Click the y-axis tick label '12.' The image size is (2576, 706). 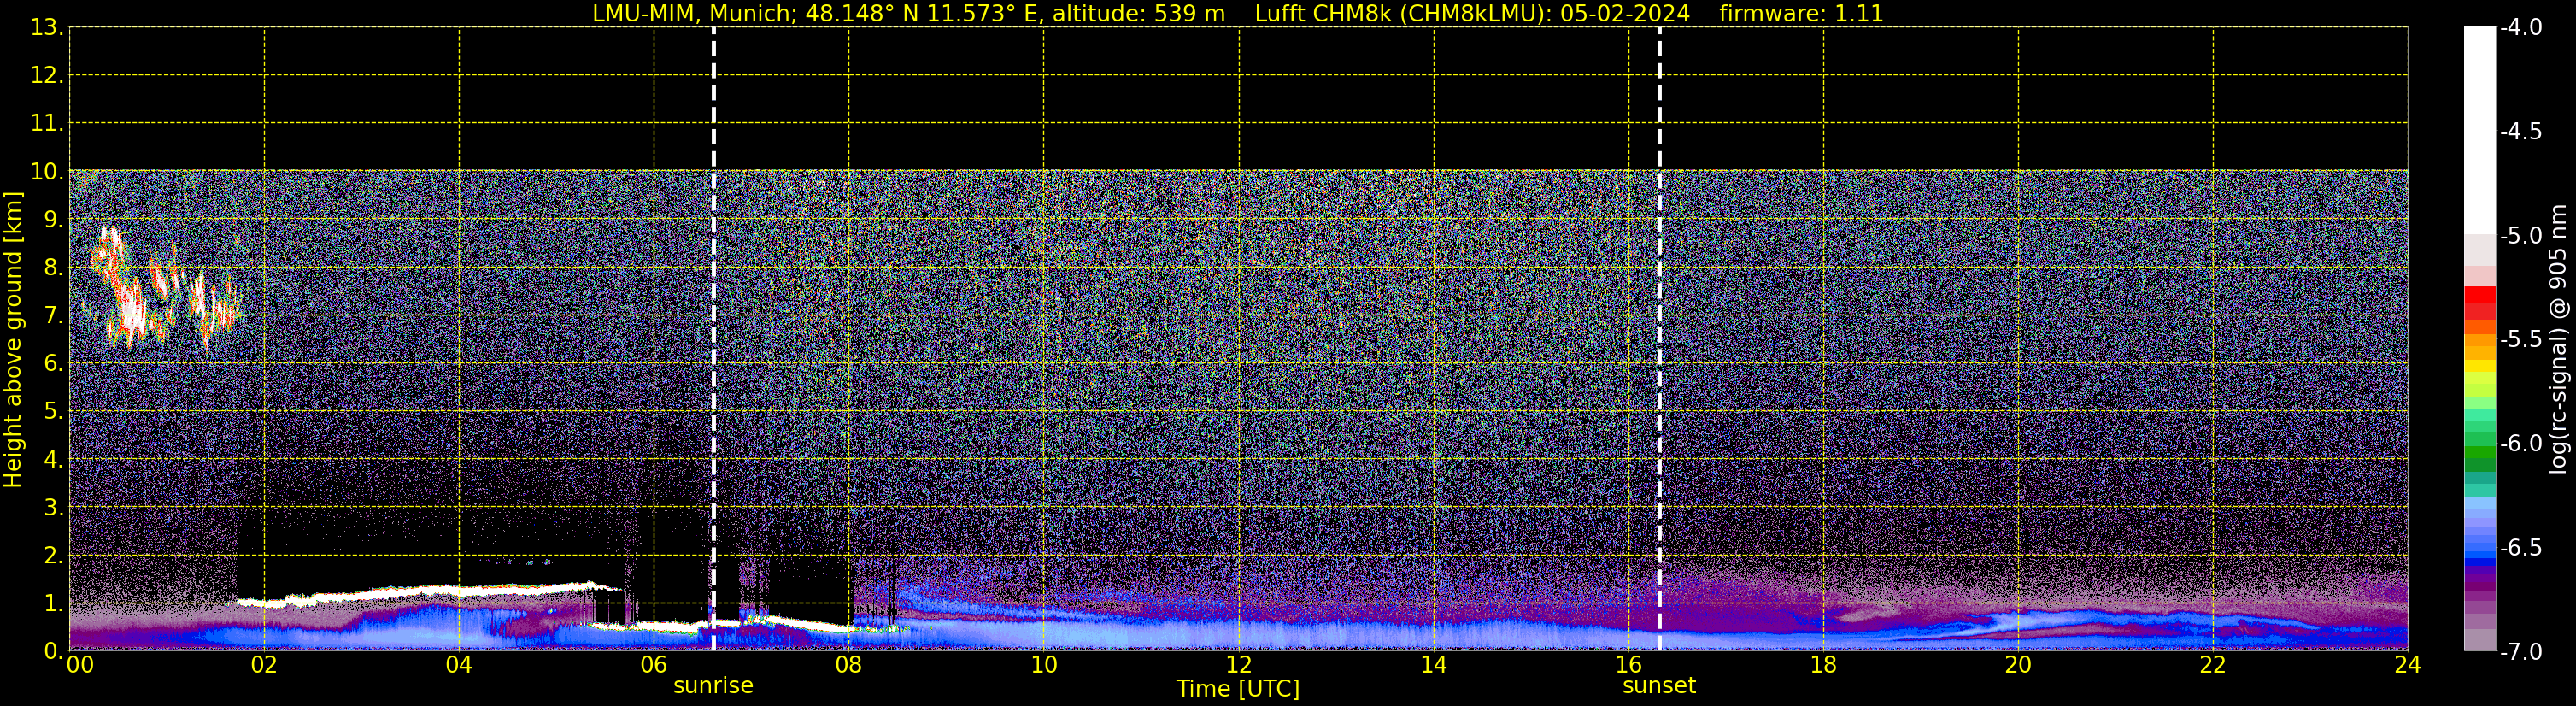click(47, 76)
